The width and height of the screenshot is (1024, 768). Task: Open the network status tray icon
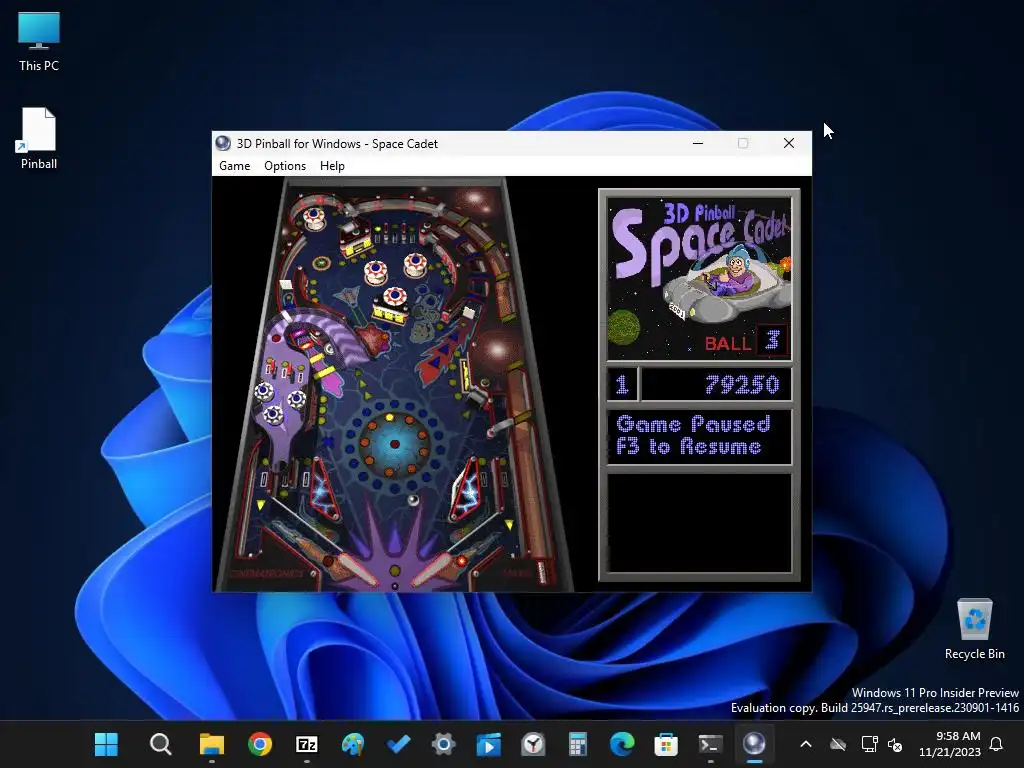tap(869, 744)
